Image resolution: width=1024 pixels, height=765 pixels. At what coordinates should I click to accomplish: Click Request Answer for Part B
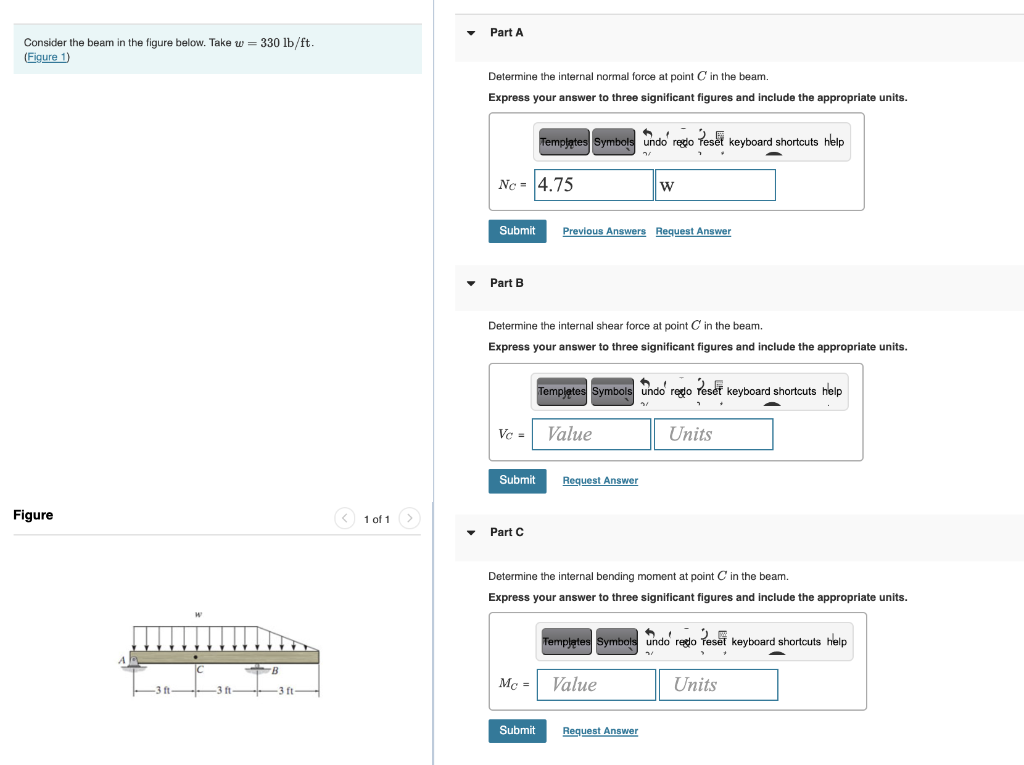(x=600, y=480)
